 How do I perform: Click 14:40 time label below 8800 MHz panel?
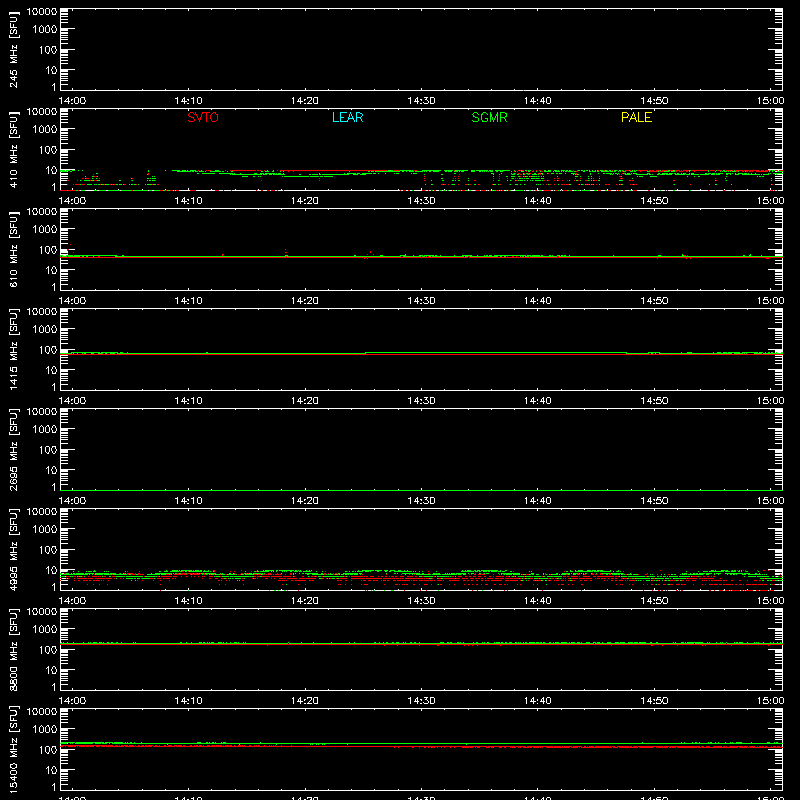pos(538,701)
